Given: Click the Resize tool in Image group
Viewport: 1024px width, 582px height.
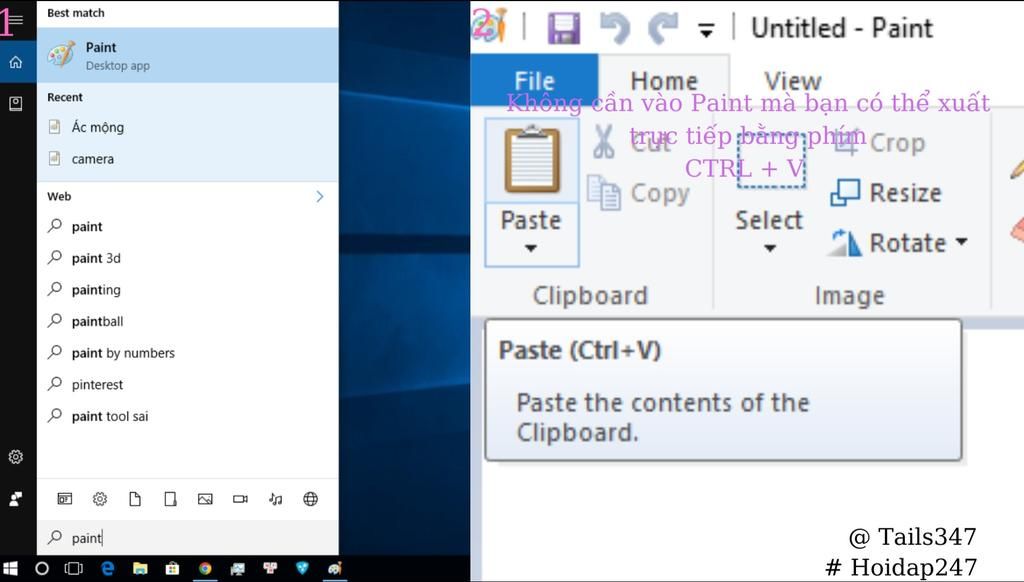Looking at the screenshot, I should (x=886, y=193).
